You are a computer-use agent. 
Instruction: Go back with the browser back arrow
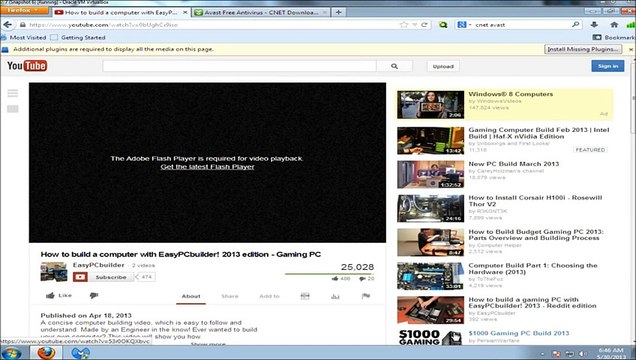point(7,25)
